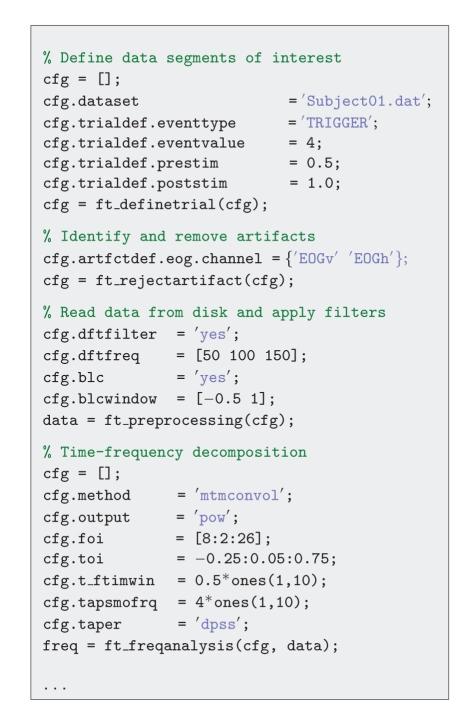Click the 'TRIGGER' eventtype string

click(337, 123)
